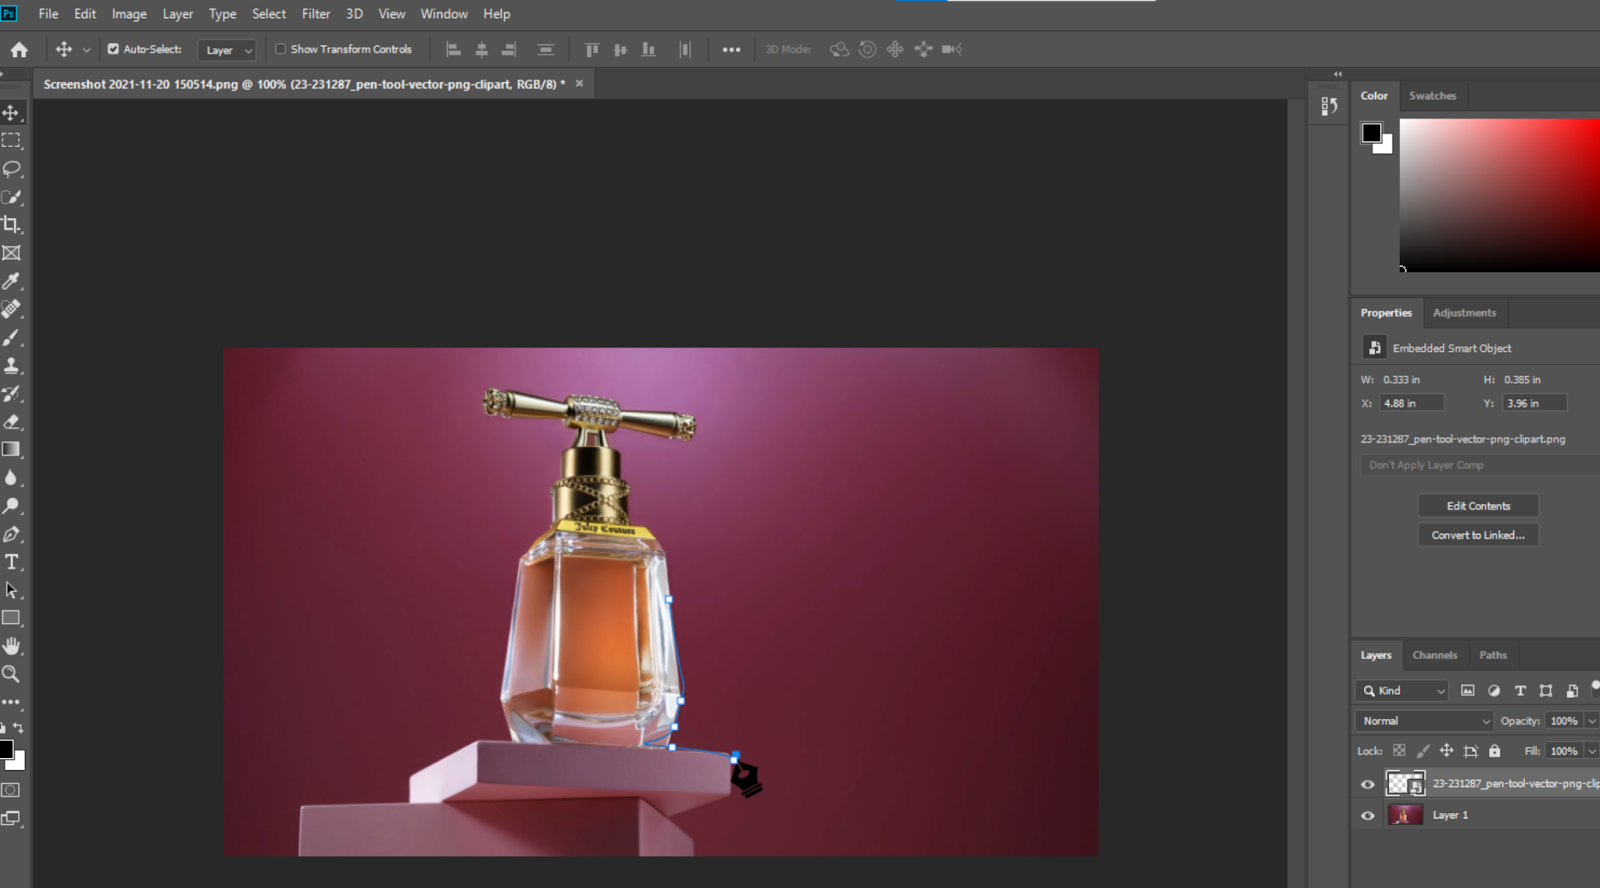Uncheck the Auto-Select checkbox

[x=113, y=49]
